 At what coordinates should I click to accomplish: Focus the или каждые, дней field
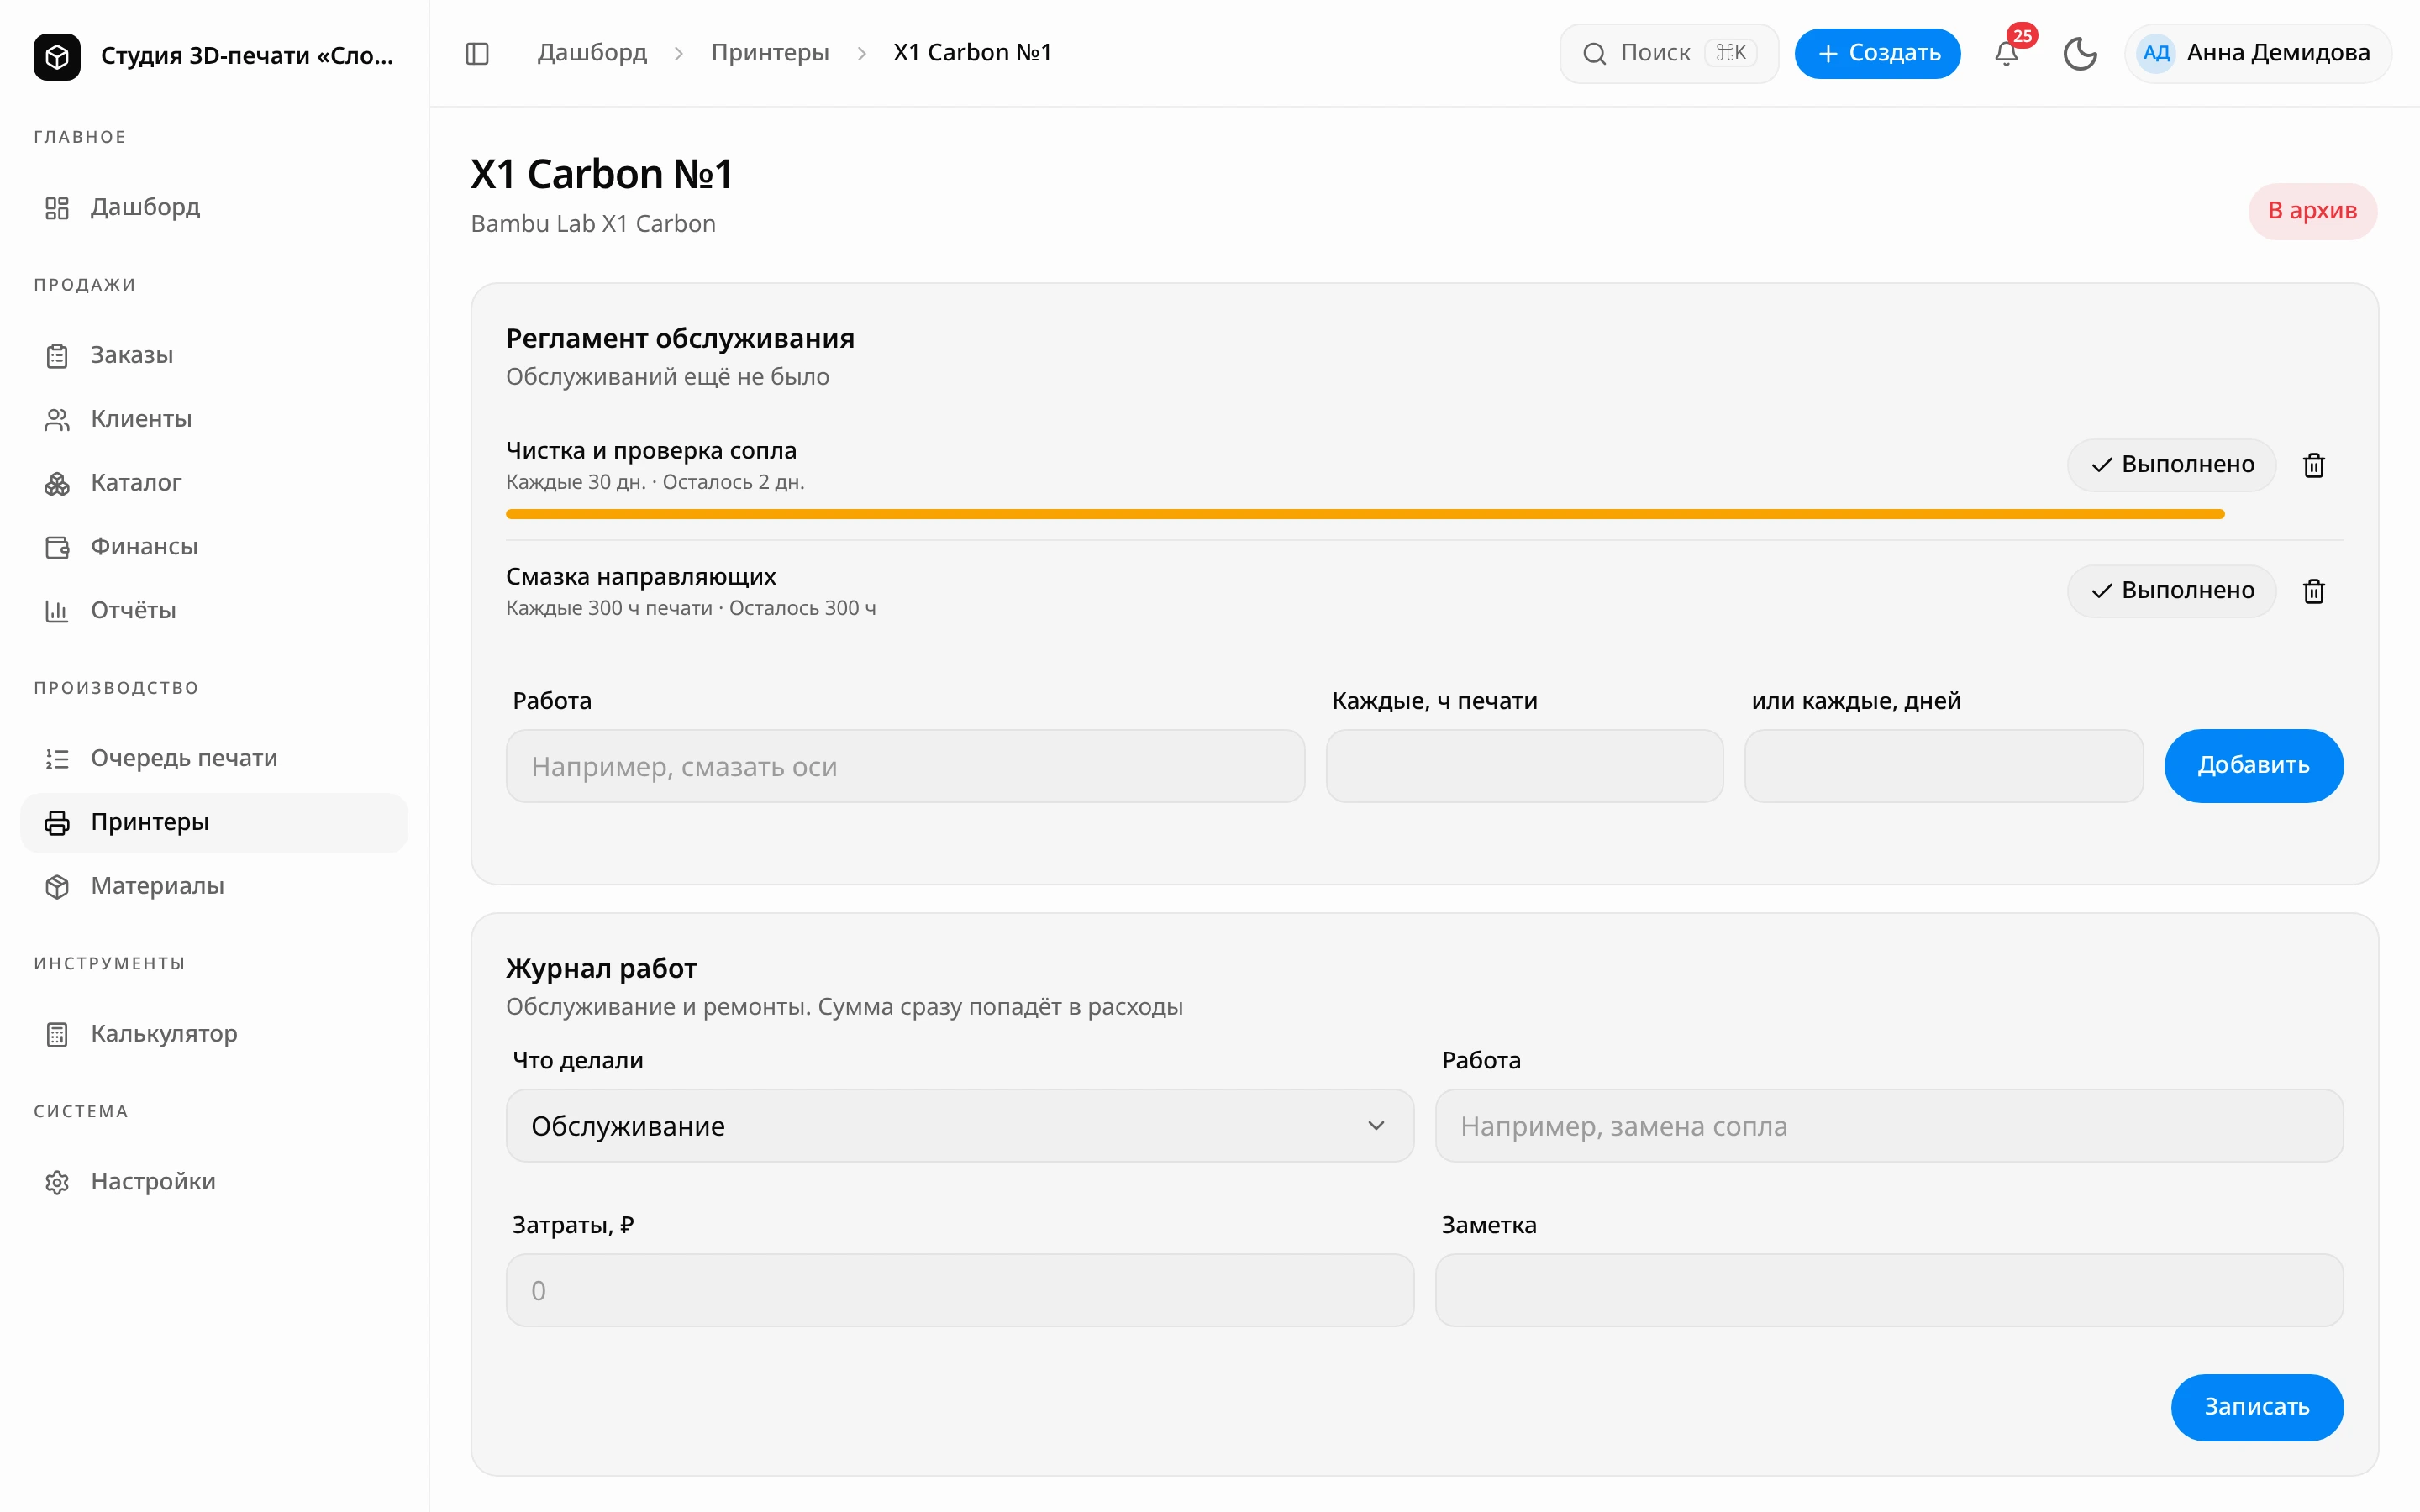pyautogui.click(x=1944, y=766)
